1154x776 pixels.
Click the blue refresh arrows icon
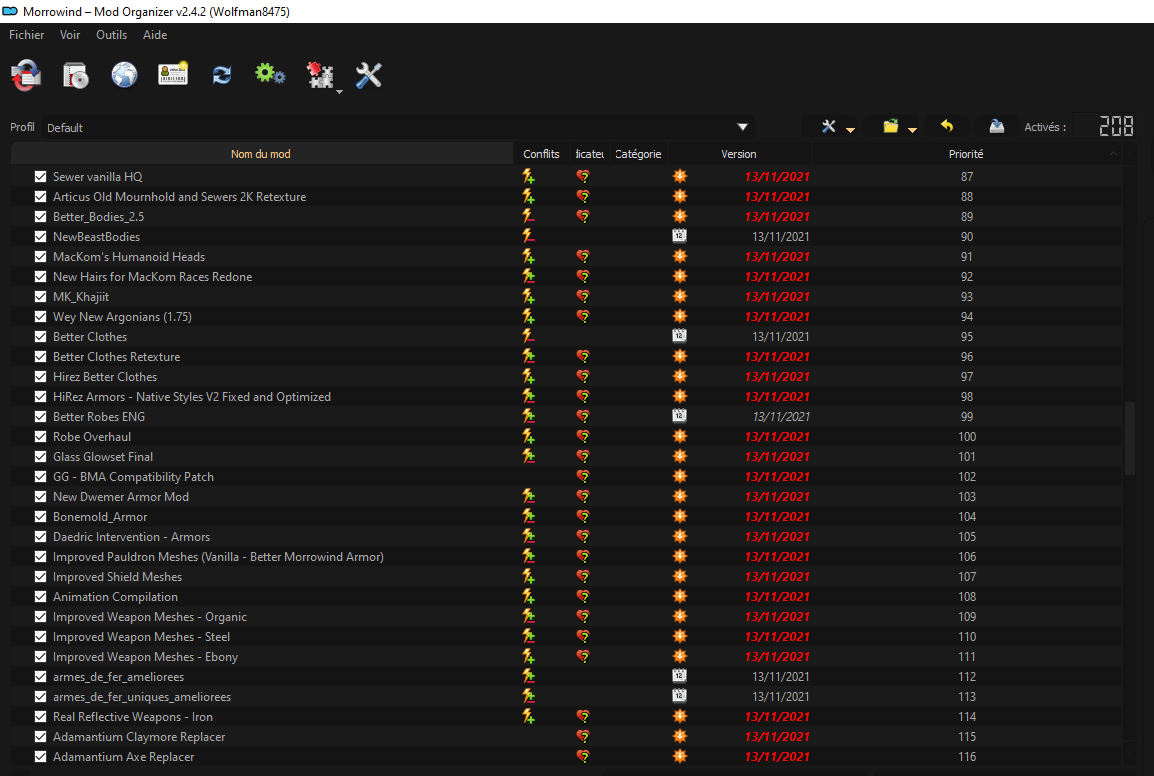click(x=222, y=75)
